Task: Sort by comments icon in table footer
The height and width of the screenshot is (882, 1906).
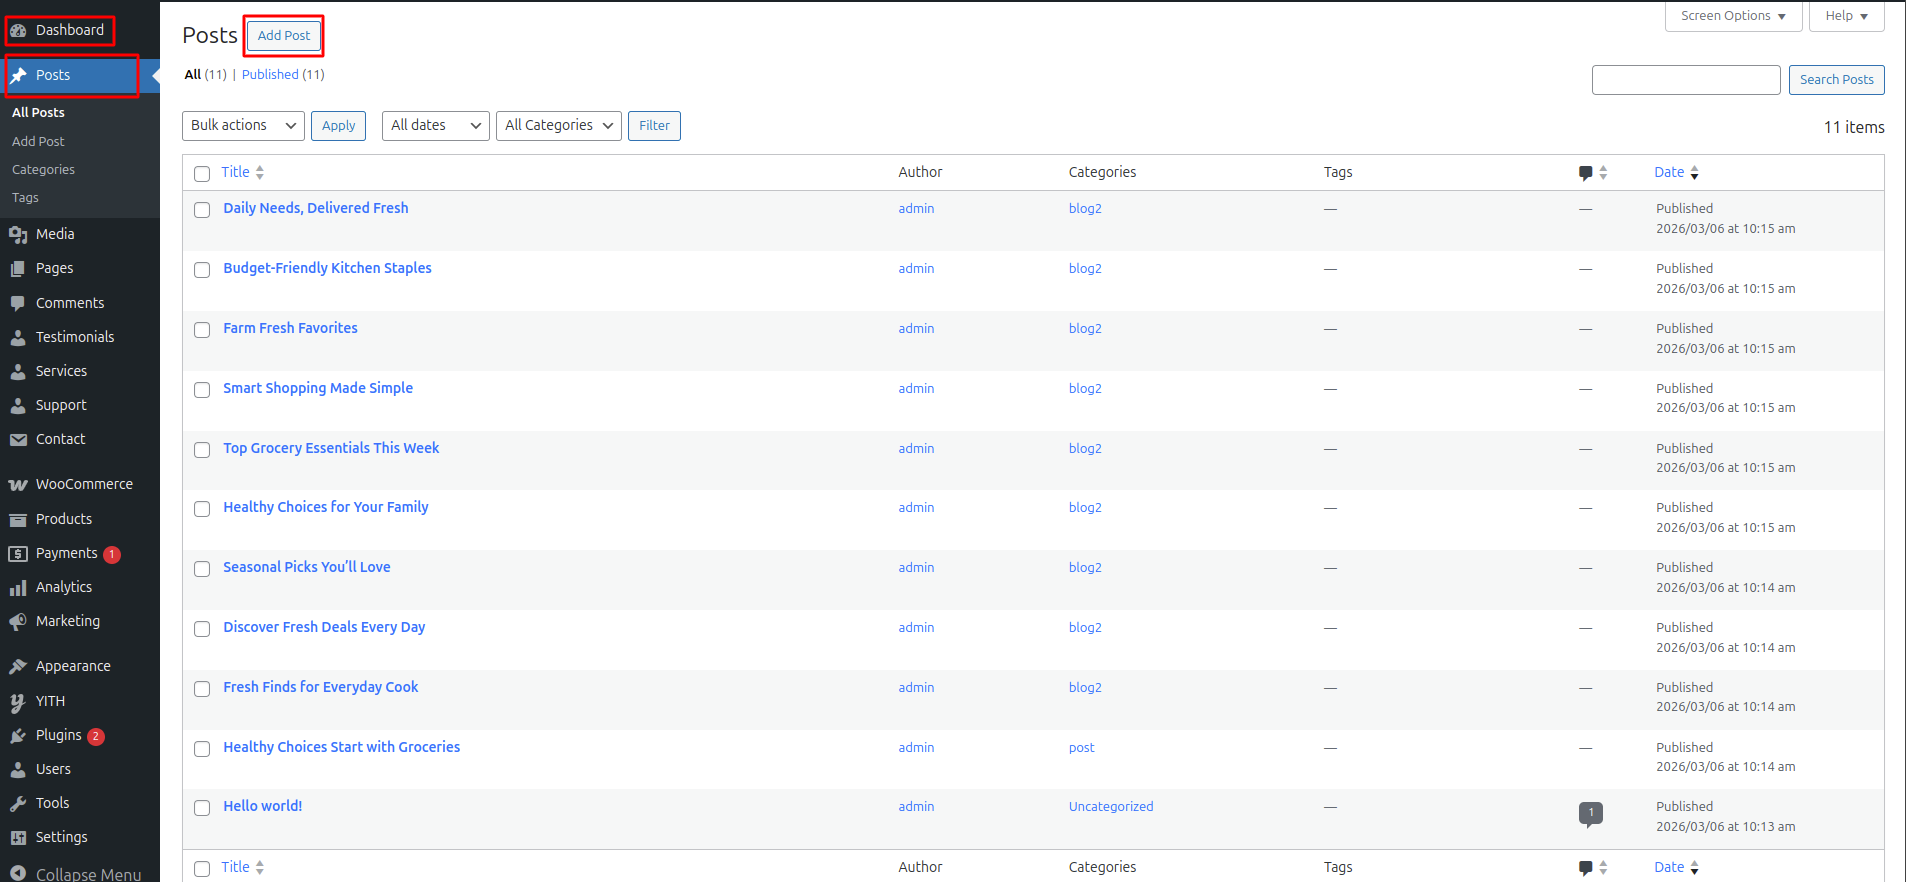Action: tap(1585, 868)
